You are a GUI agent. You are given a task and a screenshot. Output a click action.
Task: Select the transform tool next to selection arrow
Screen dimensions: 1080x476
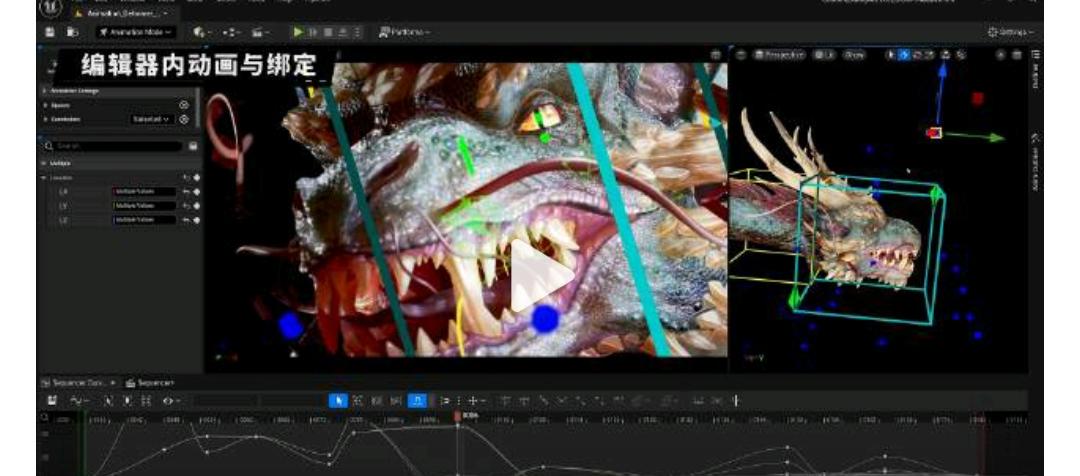click(357, 400)
